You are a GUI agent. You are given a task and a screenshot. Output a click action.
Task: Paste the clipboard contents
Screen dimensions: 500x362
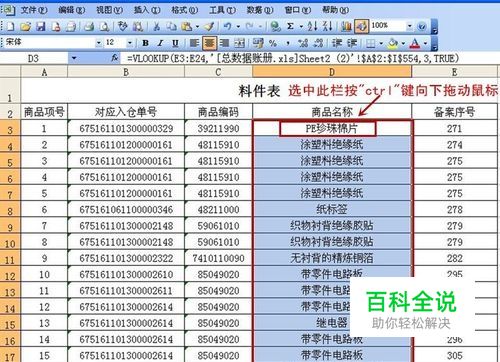pyautogui.click(x=186, y=26)
